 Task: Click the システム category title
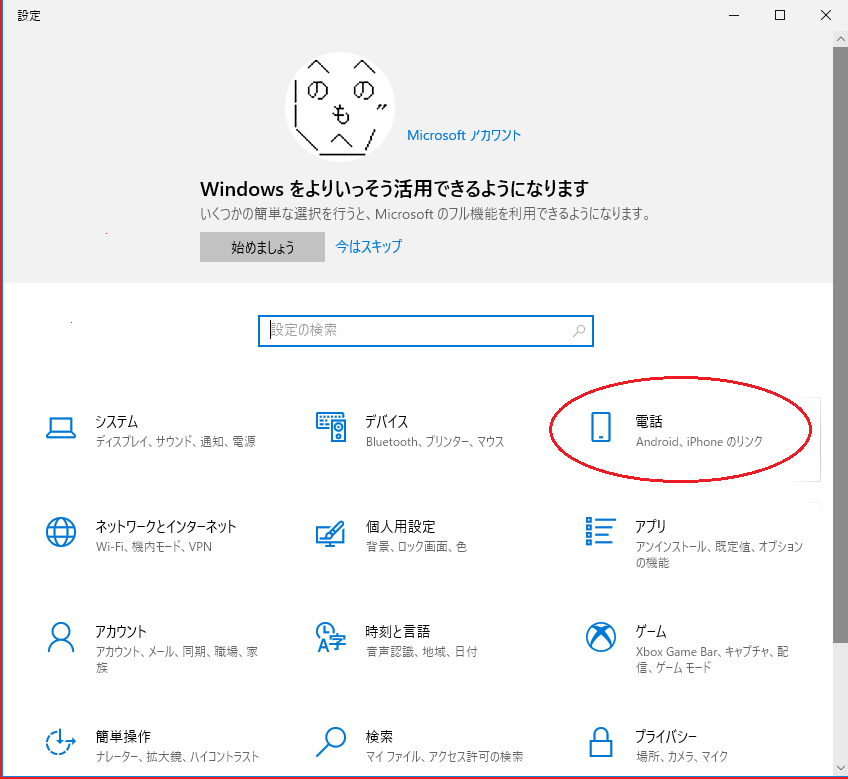point(116,421)
